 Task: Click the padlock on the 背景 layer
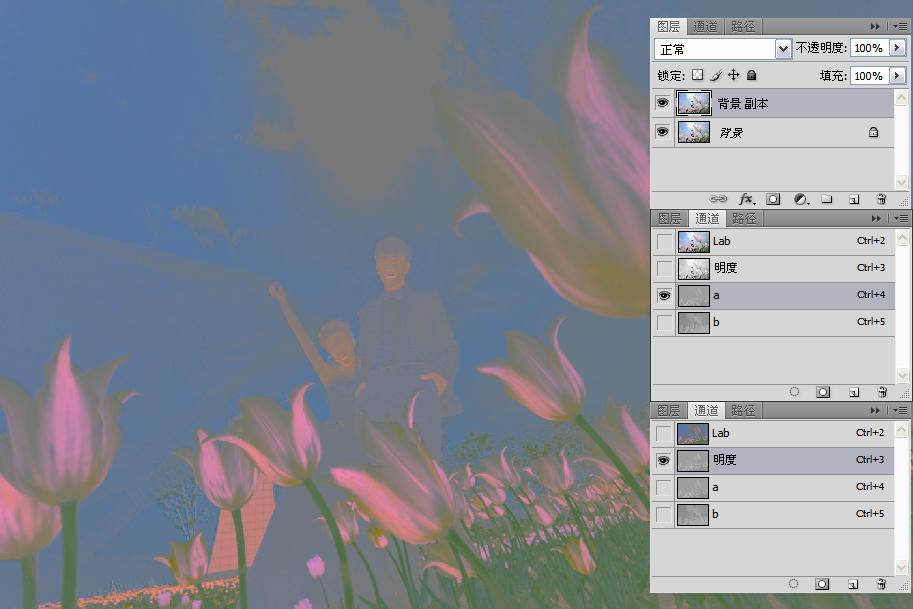(873, 132)
